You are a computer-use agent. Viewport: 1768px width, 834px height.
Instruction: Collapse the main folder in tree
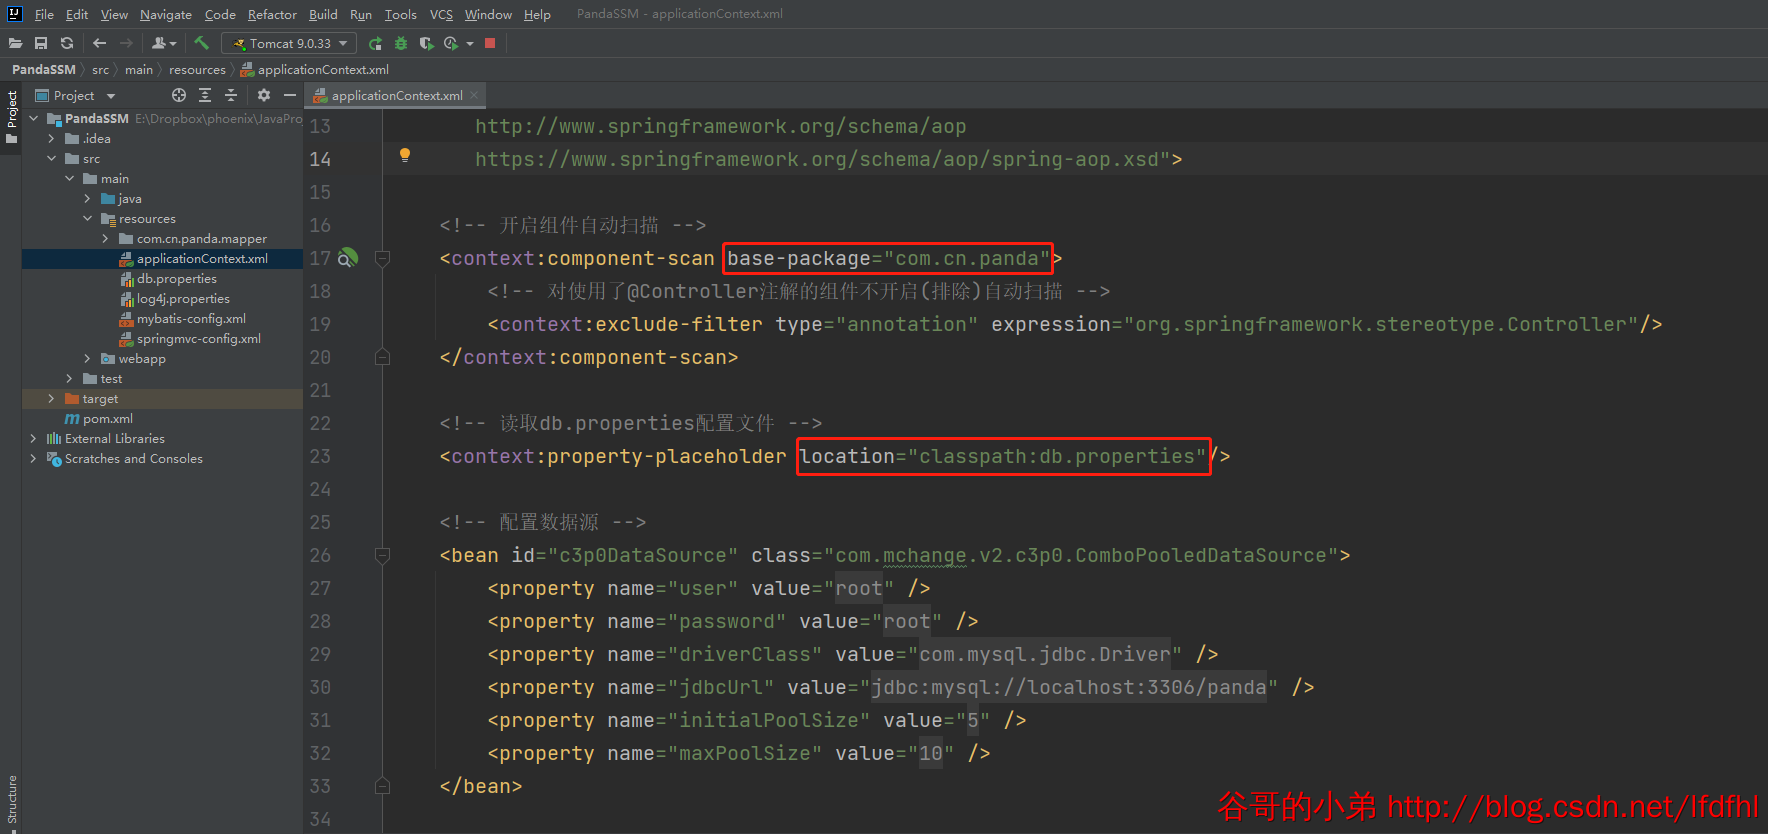coord(70,178)
